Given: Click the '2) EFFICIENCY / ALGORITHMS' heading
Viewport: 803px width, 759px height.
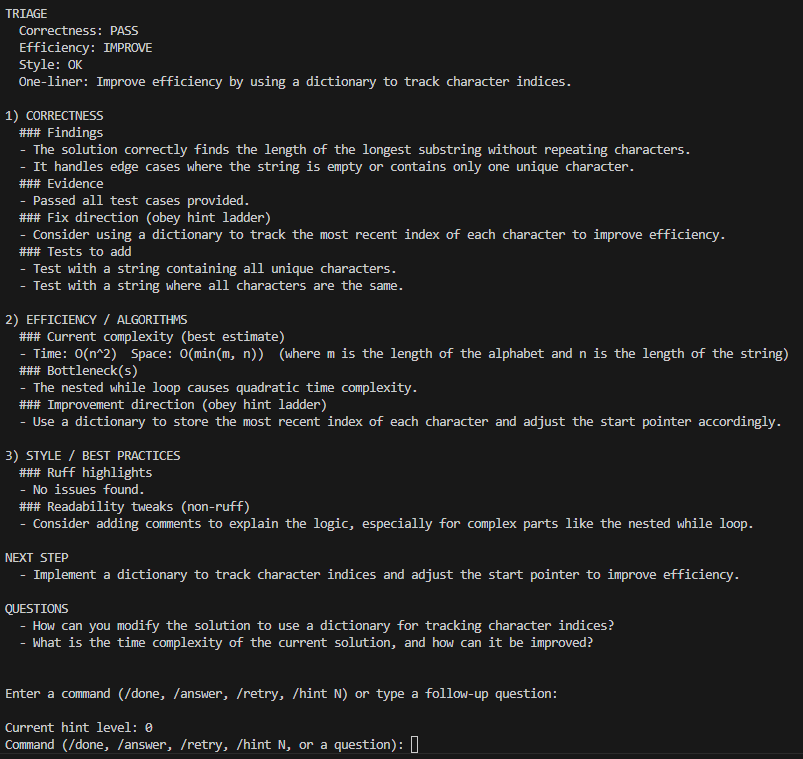Looking at the screenshot, I should (x=96, y=320).
